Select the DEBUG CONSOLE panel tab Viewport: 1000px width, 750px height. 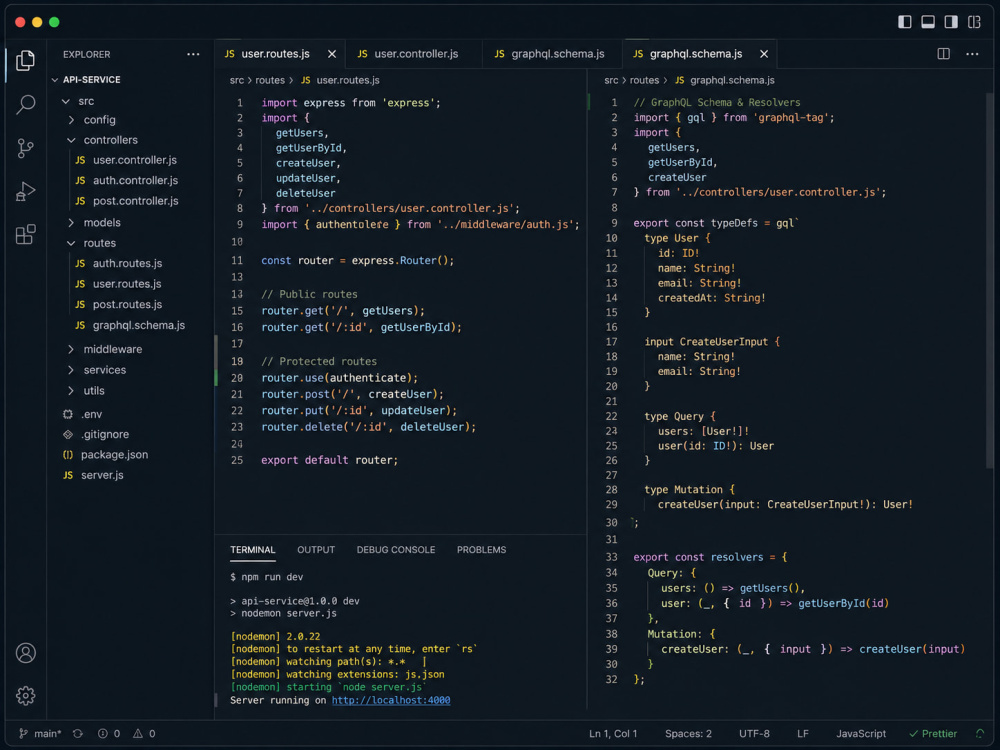click(395, 550)
